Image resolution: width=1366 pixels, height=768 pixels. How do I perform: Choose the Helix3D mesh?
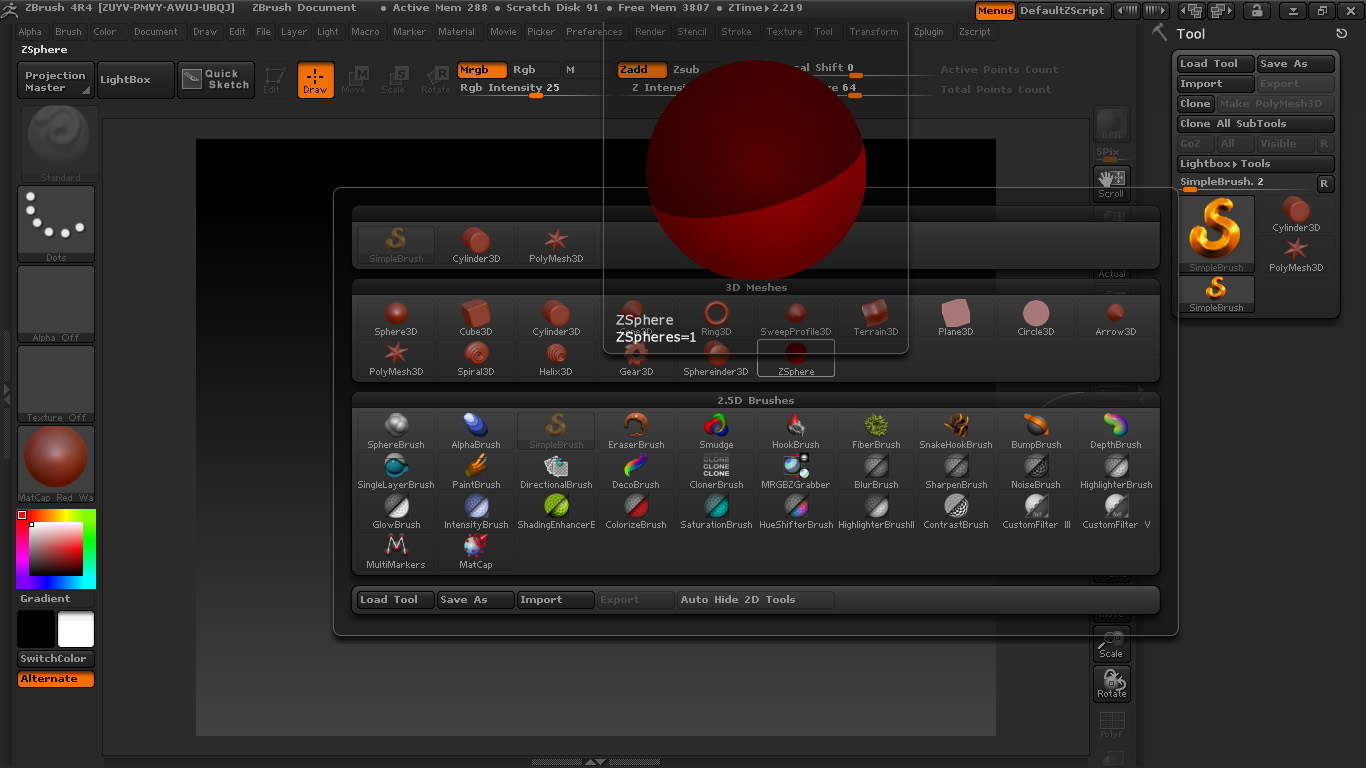(556, 359)
